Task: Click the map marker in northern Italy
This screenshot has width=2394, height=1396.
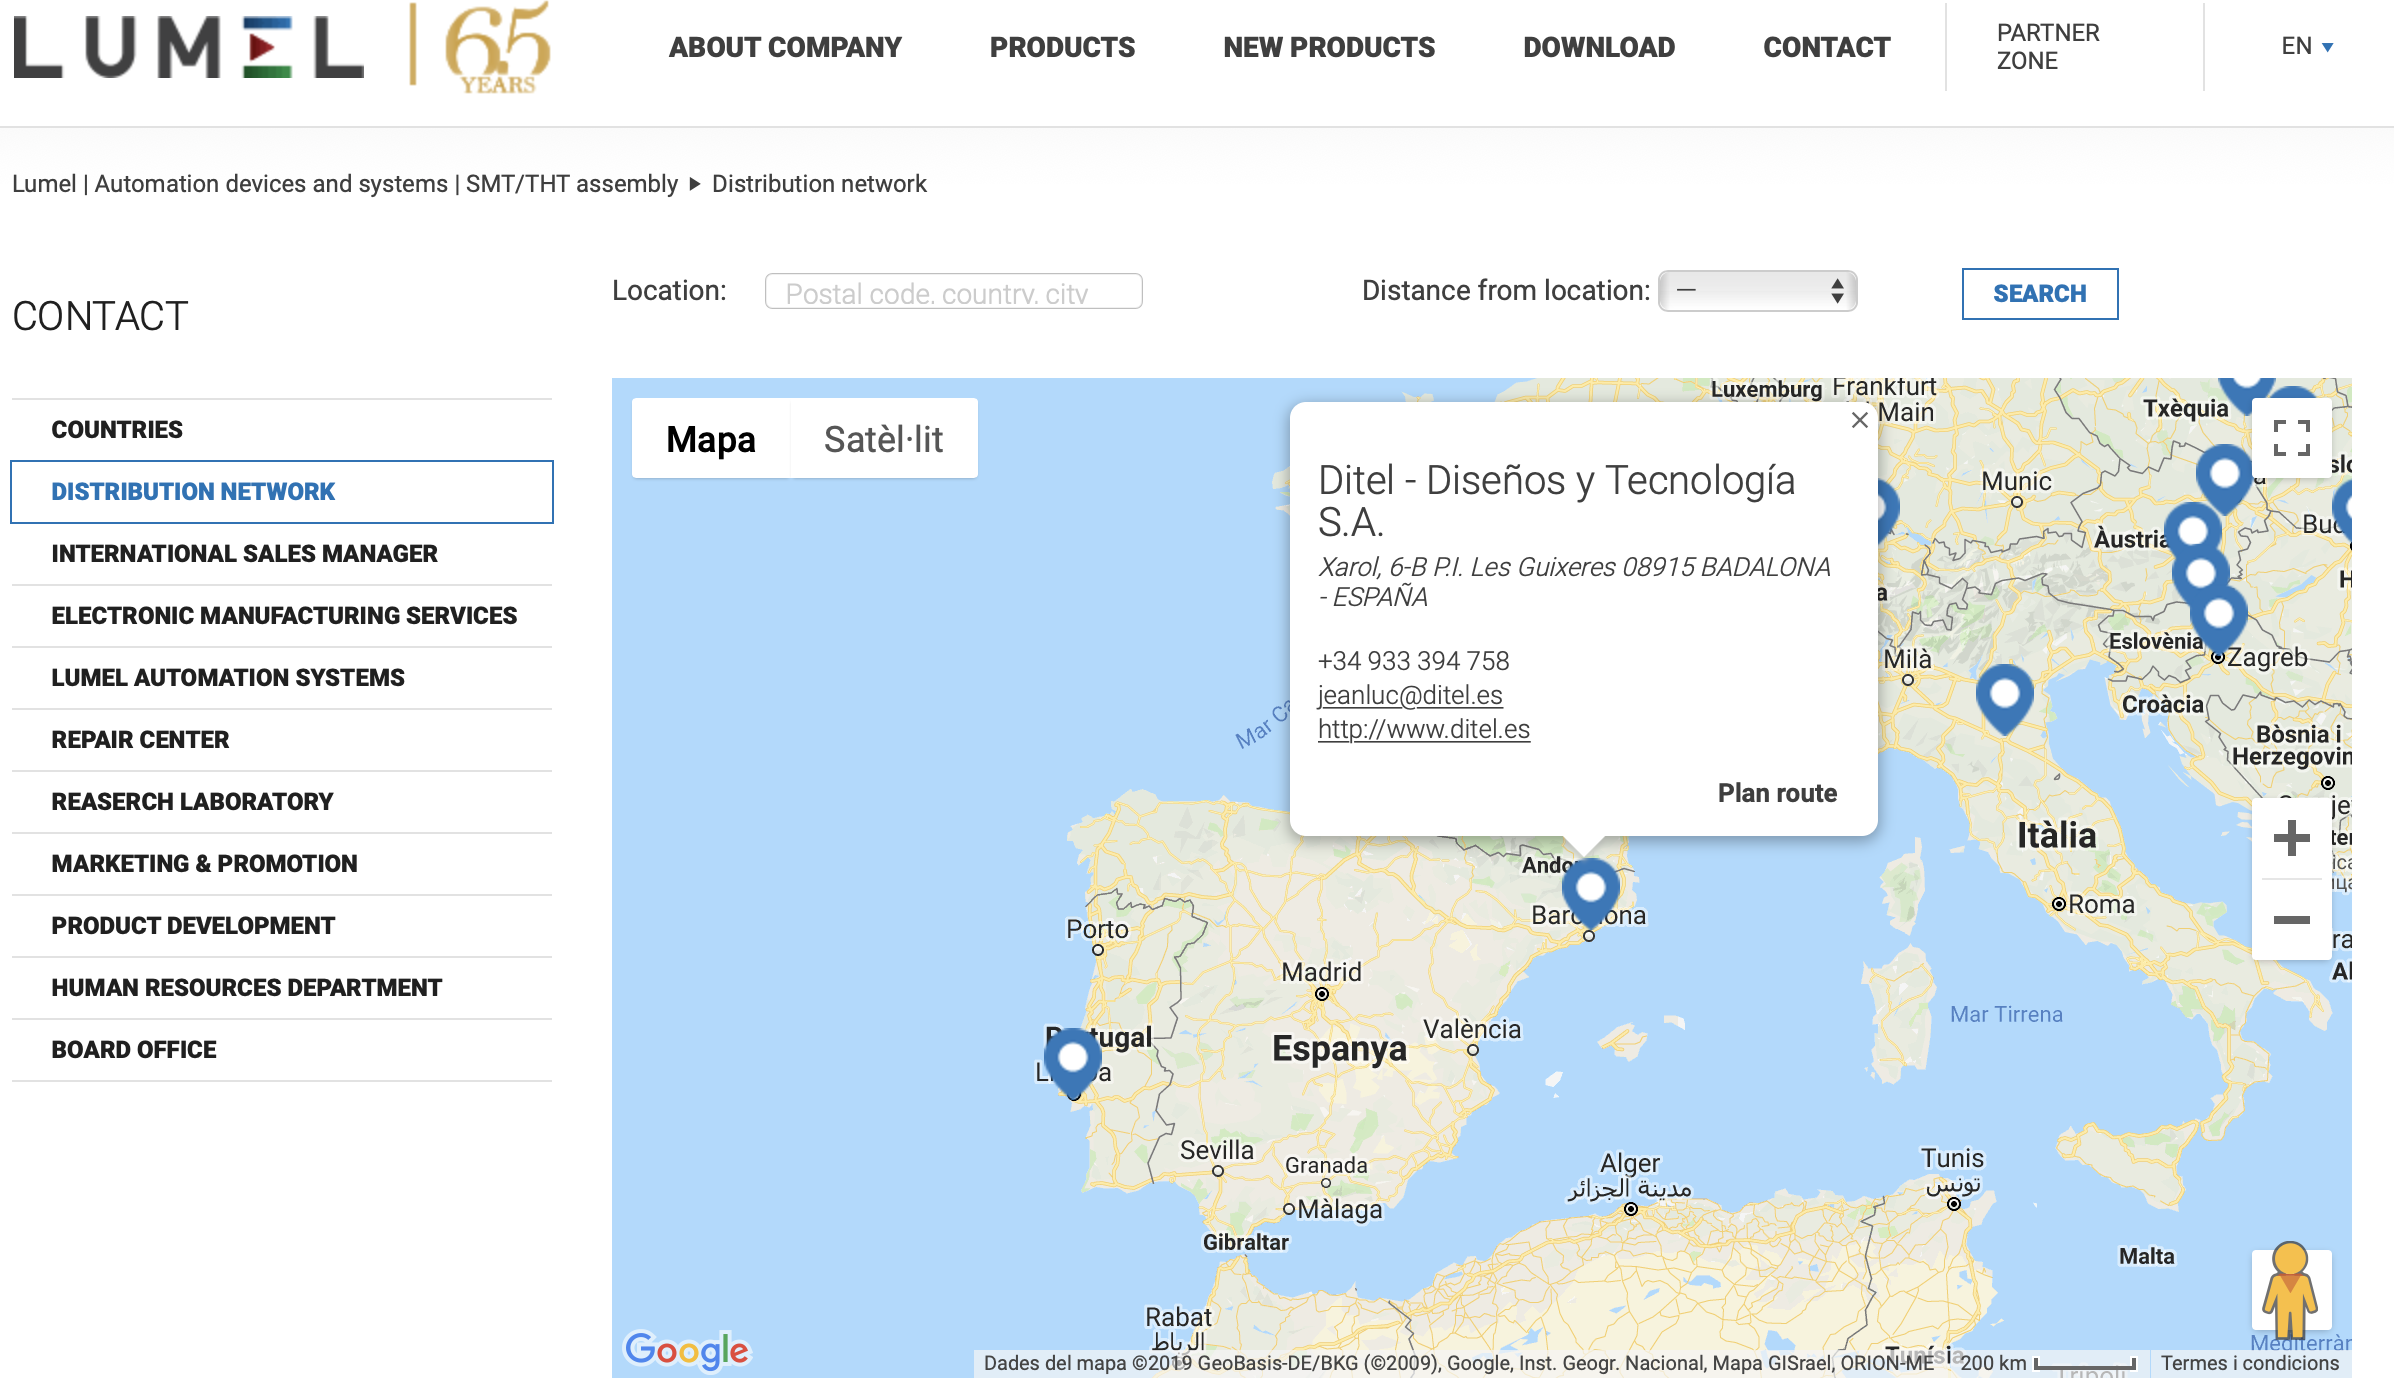Action: point(2005,698)
